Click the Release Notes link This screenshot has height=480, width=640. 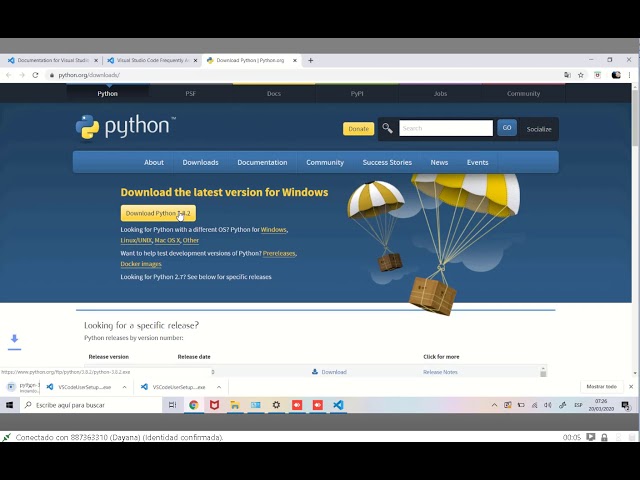point(440,372)
